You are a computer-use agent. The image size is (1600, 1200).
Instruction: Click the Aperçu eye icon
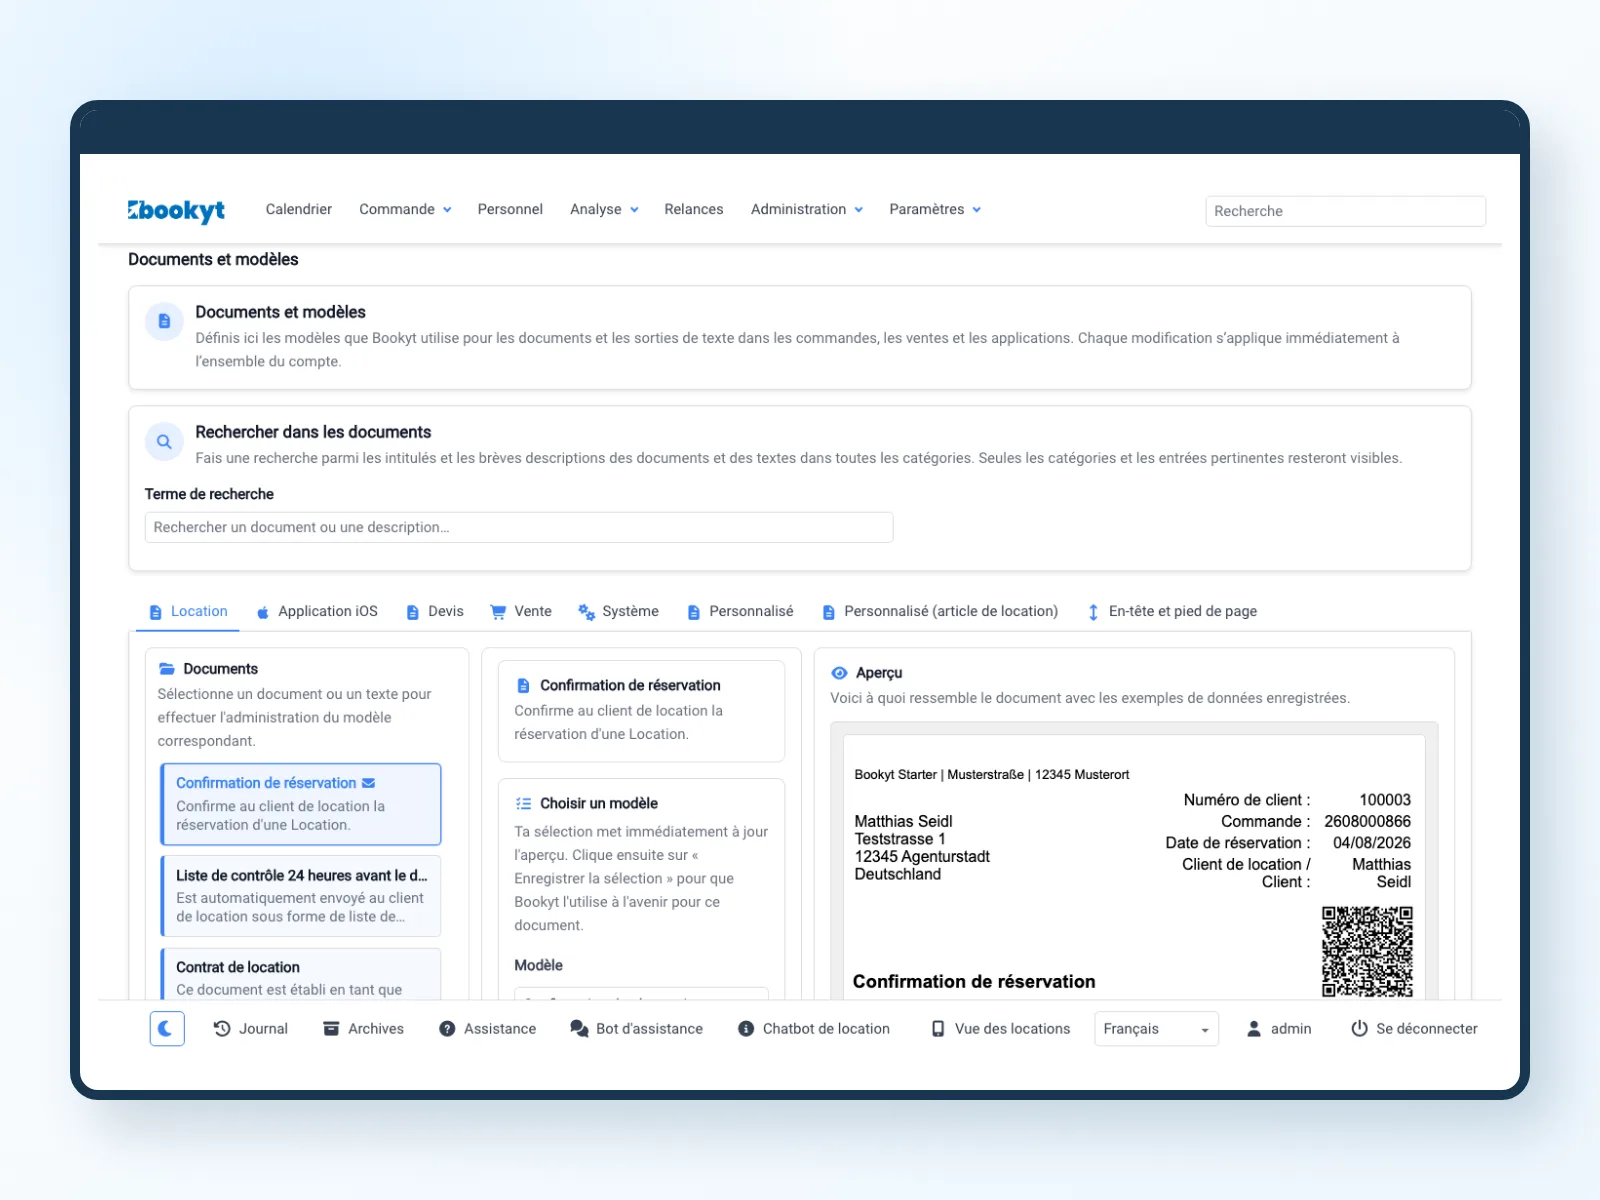840,673
